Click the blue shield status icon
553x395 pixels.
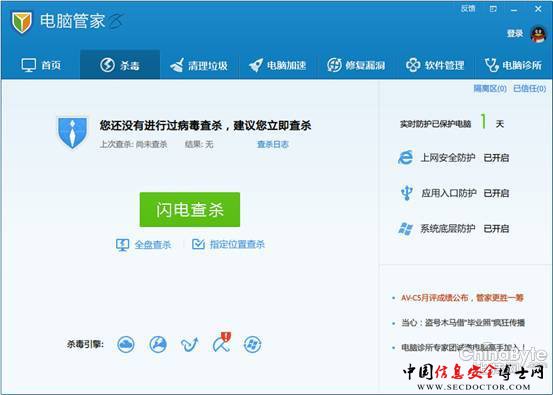[72, 133]
